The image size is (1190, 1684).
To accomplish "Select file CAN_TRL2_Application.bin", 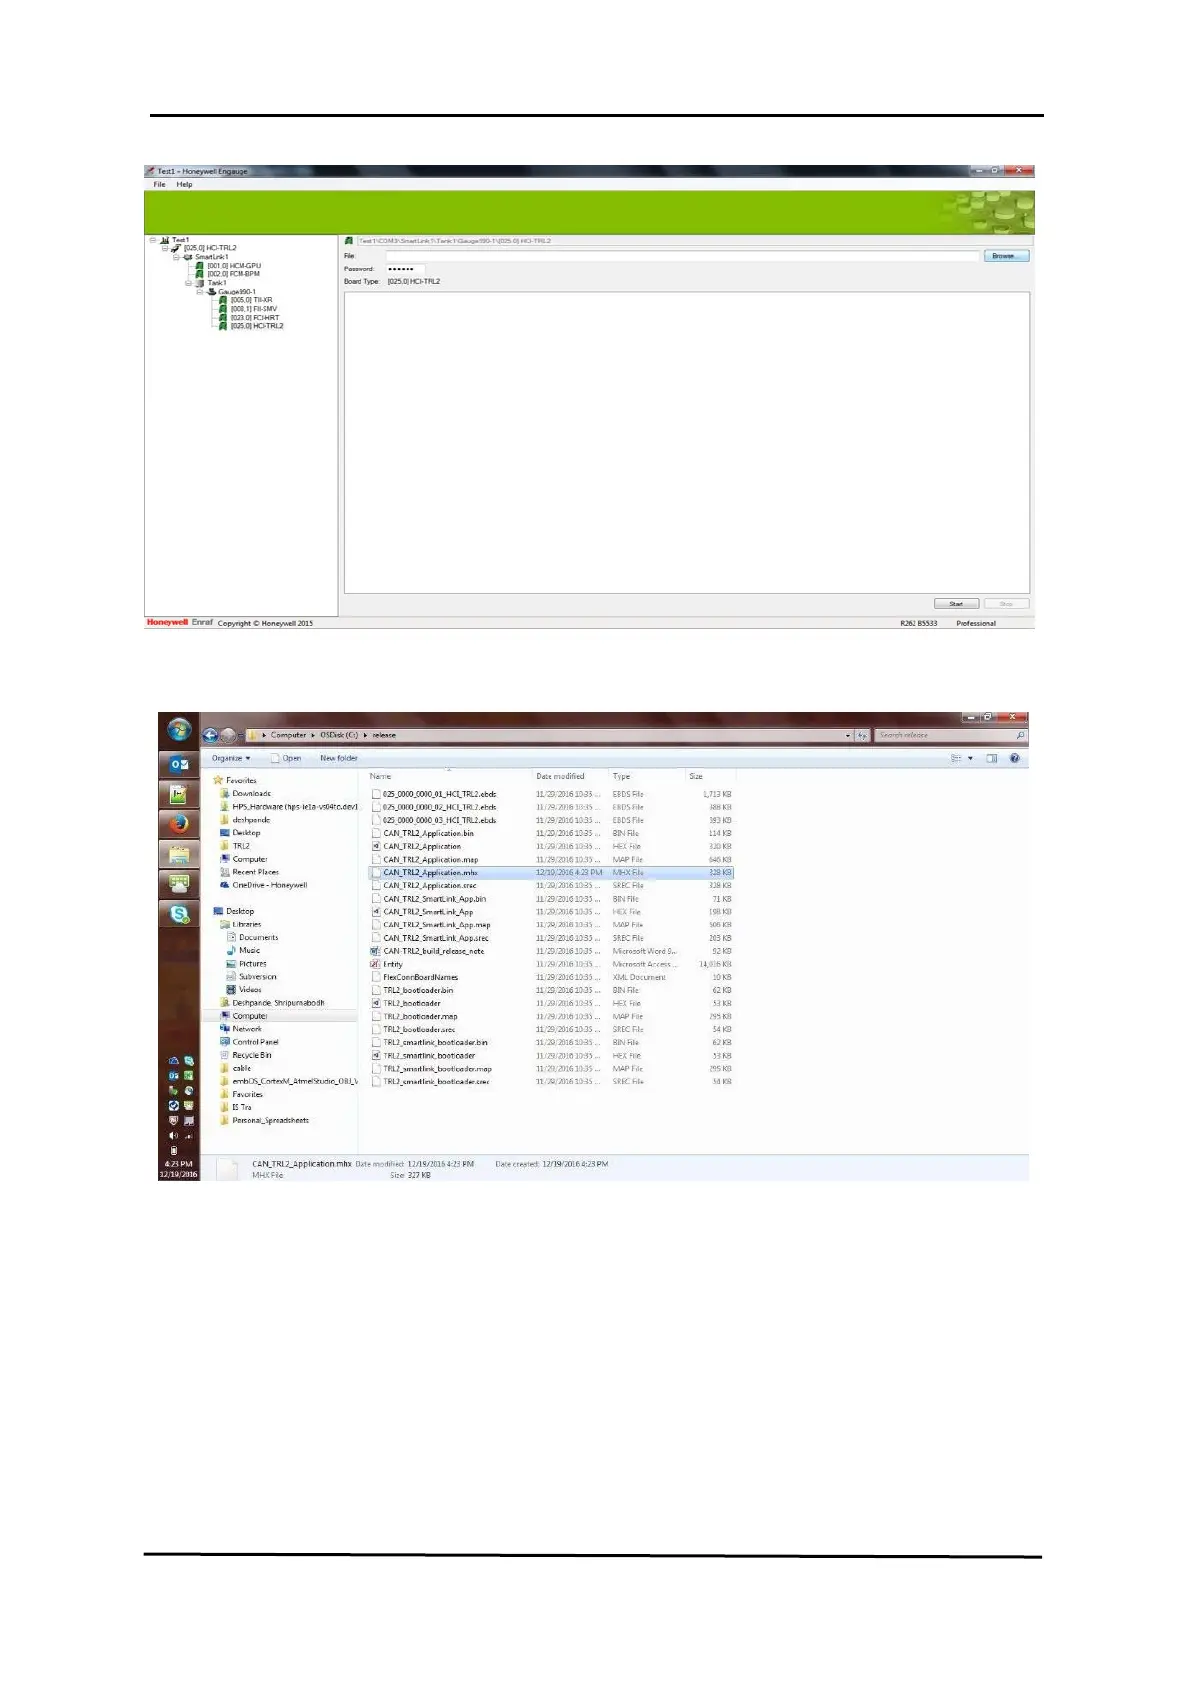I will [x=429, y=833].
